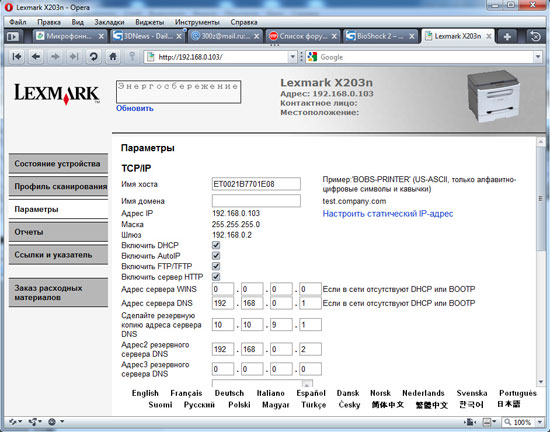
Task: Click the printer image thumbnail
Action: pyautogui.click(x=494, y=96)
